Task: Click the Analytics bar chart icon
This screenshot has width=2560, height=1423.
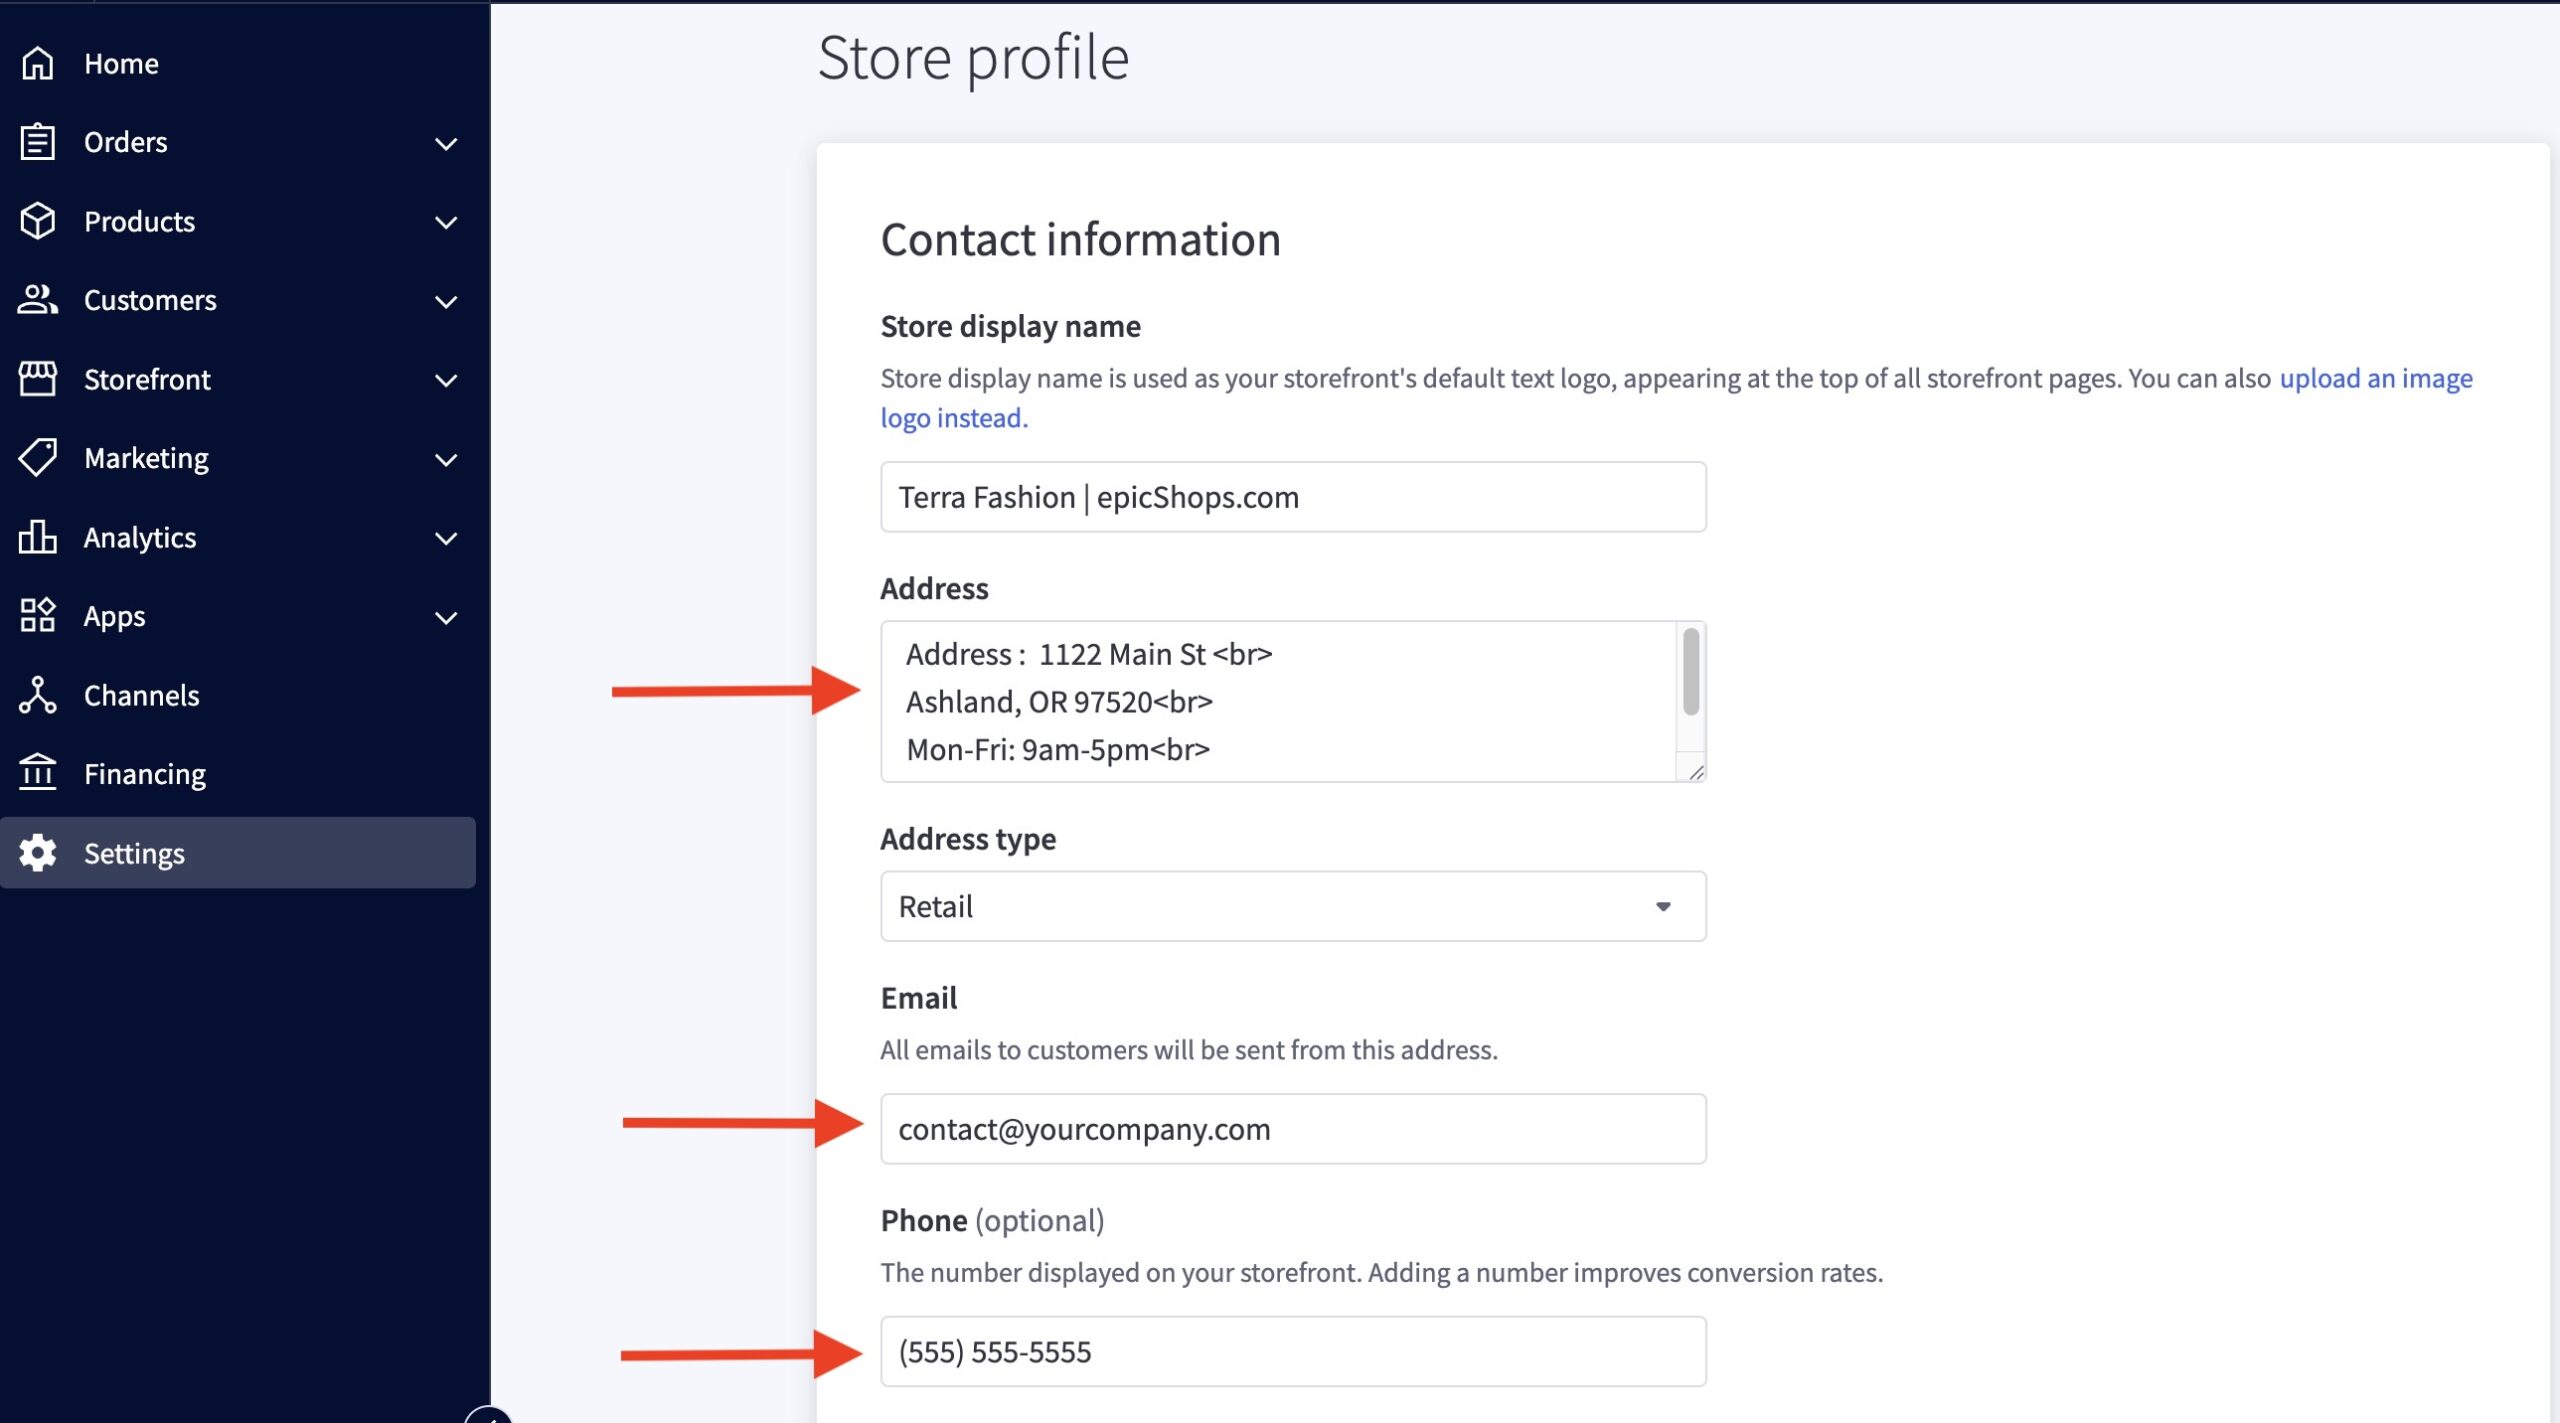Action: click(x=38, y=537)
